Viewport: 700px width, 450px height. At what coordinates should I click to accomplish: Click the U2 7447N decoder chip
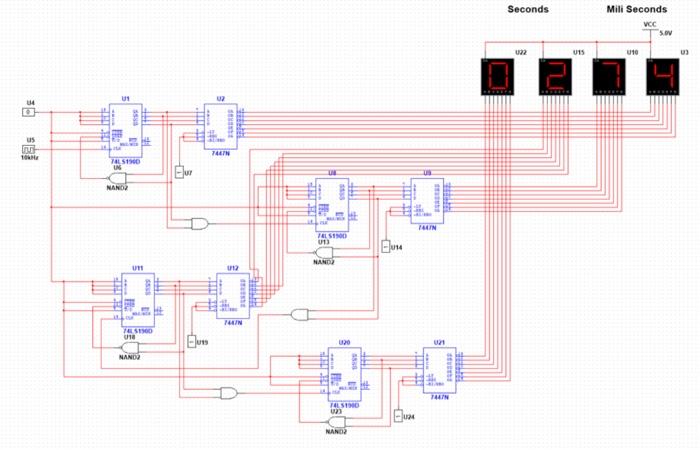pyautogui.click(x=221, y=126)
